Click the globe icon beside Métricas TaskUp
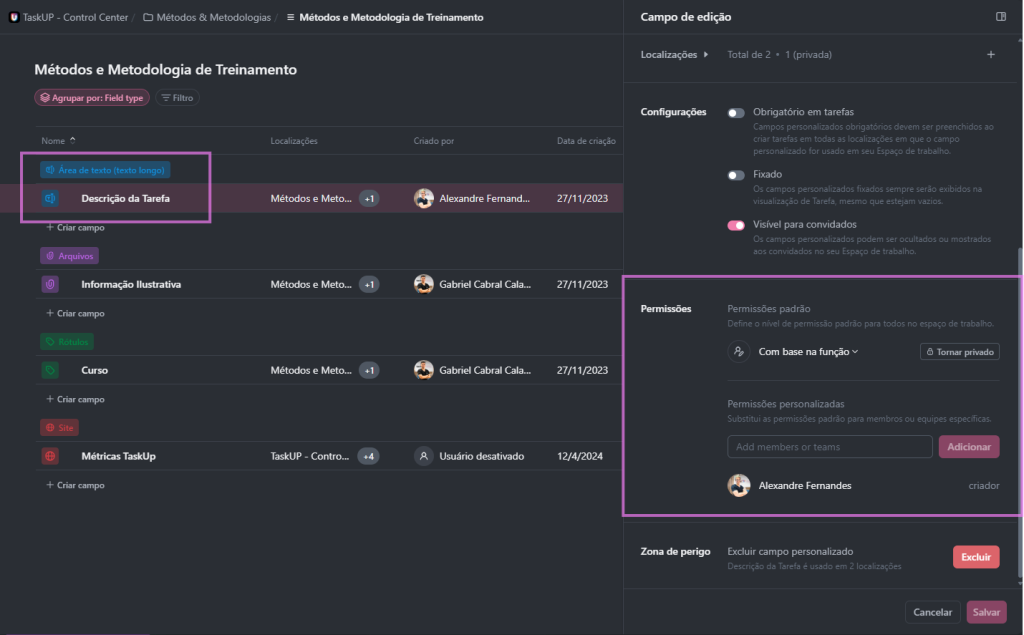The width and height of the screenshot is (1024, 635). click(49, 457)
